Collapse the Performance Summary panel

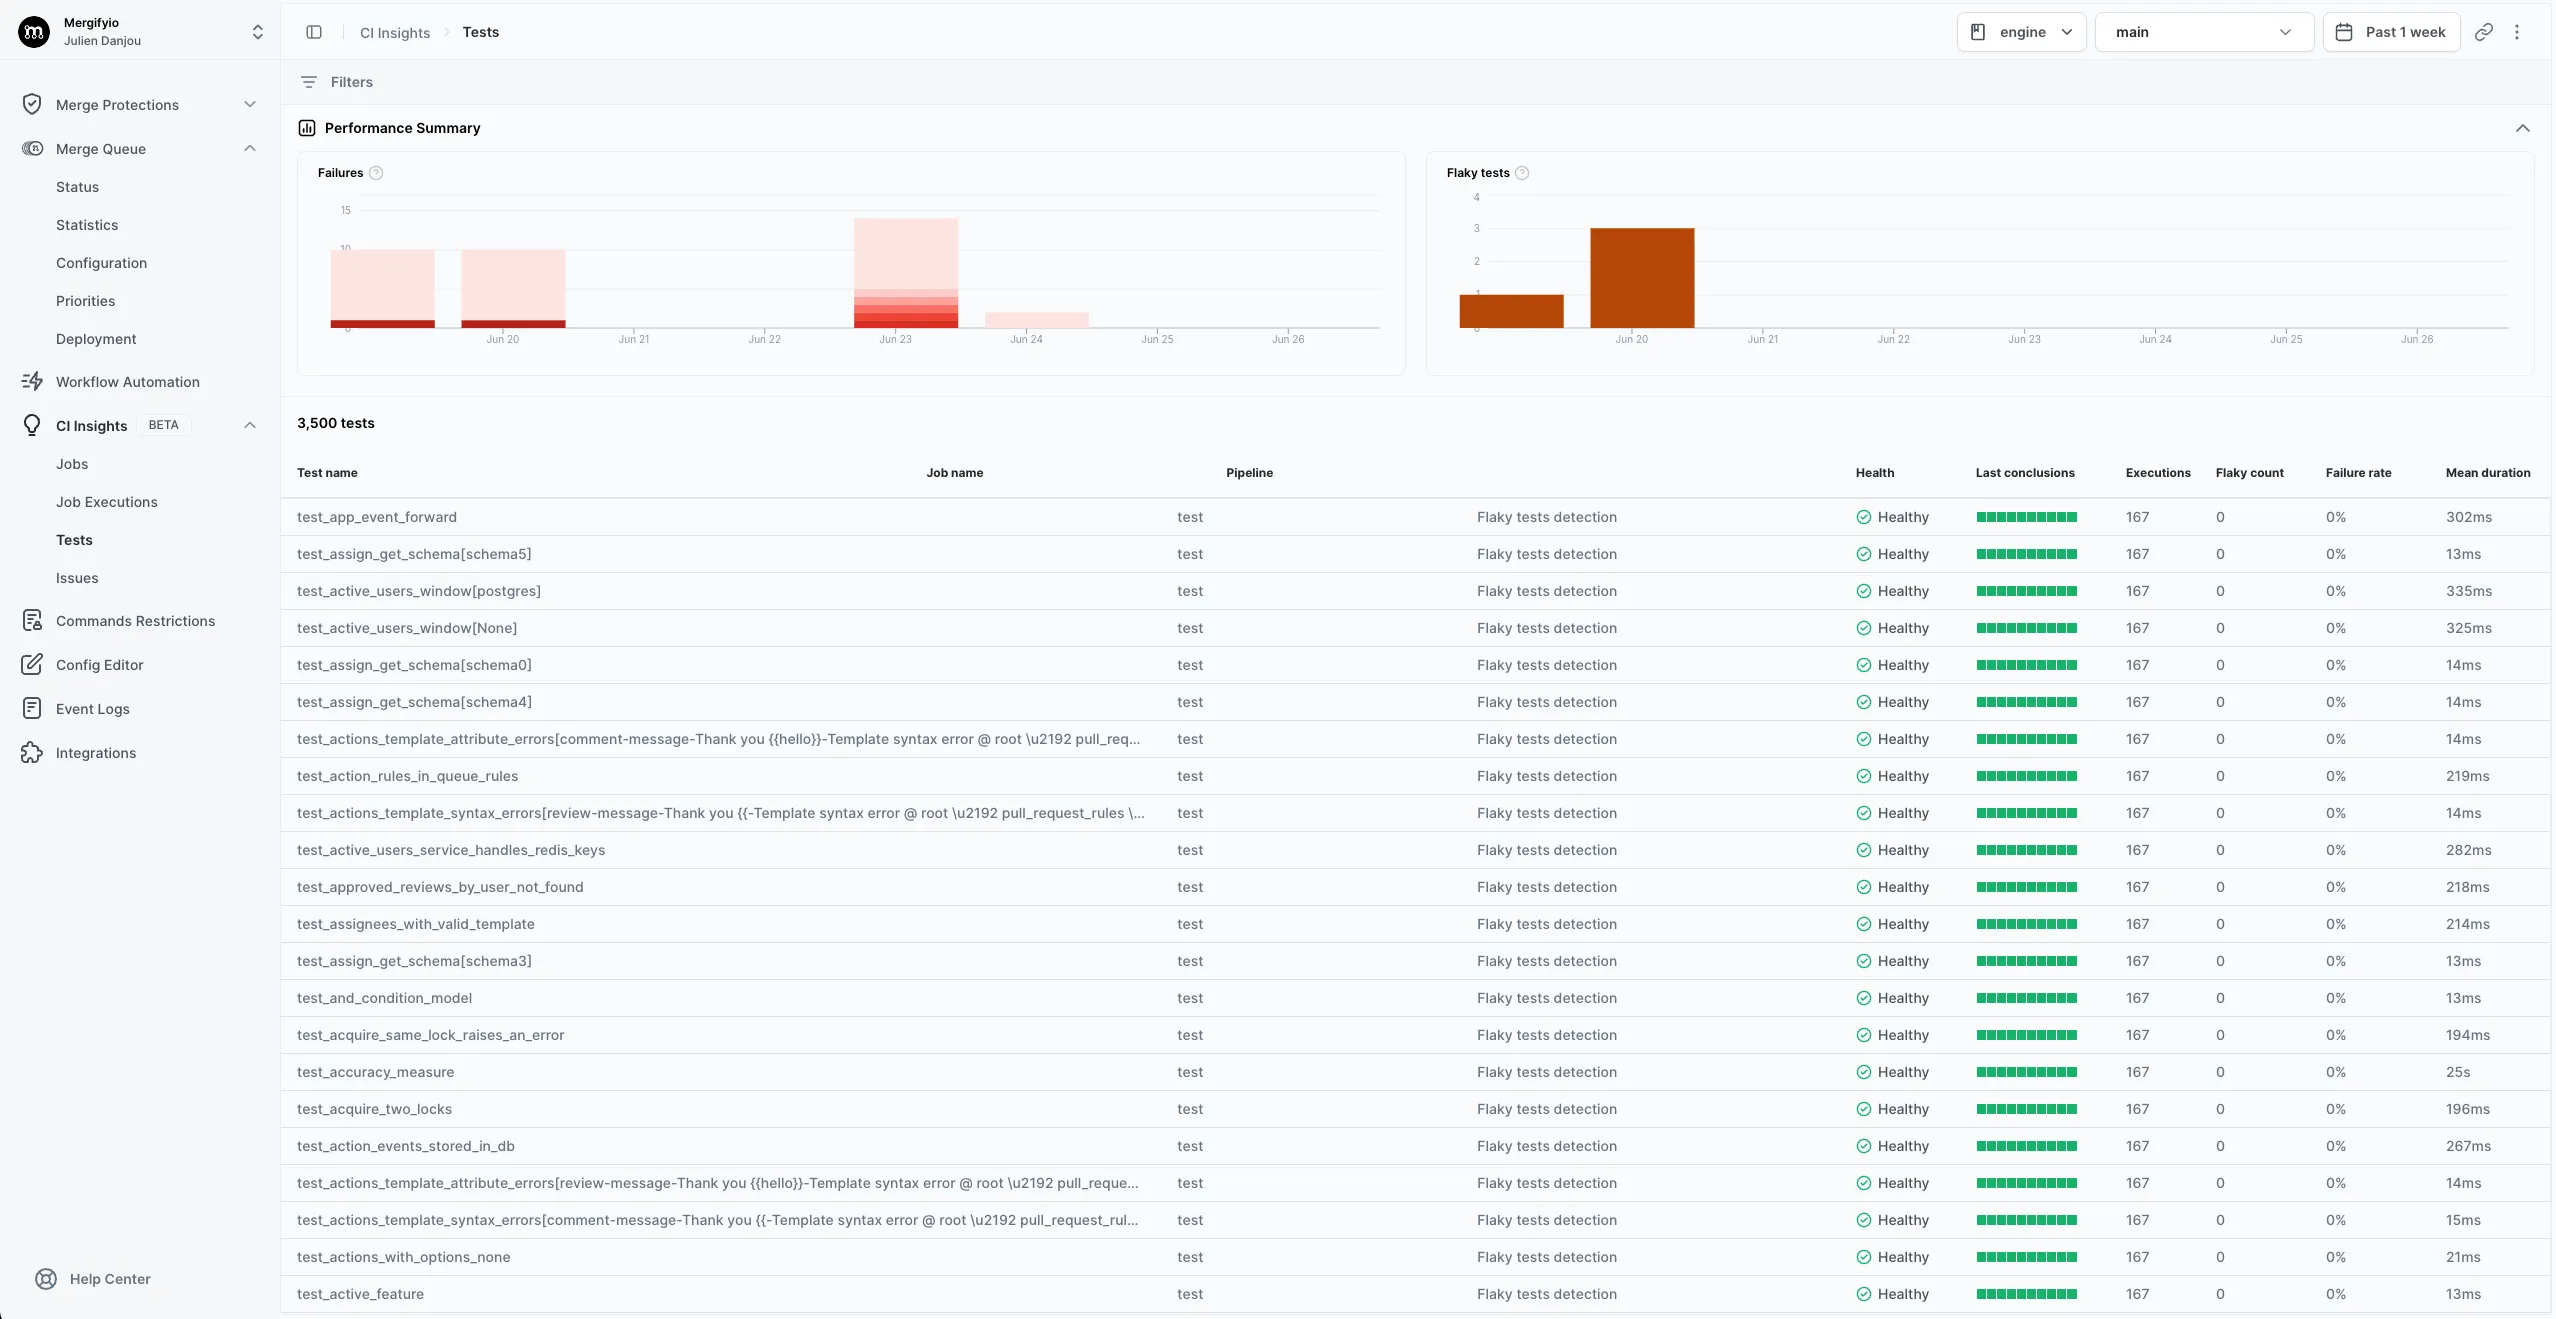(2523, 128)
